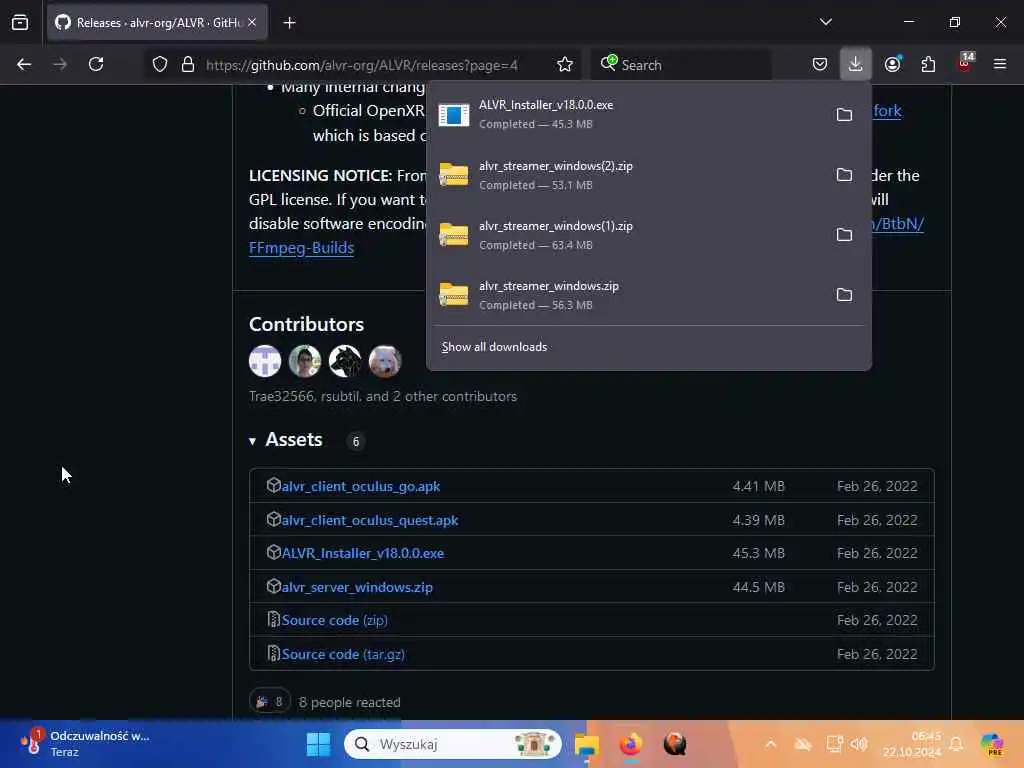Screen dimensions: 1024x768
Task: Open downloaded alvr_streamer_windows.zip entry
Action: (627, 295)
